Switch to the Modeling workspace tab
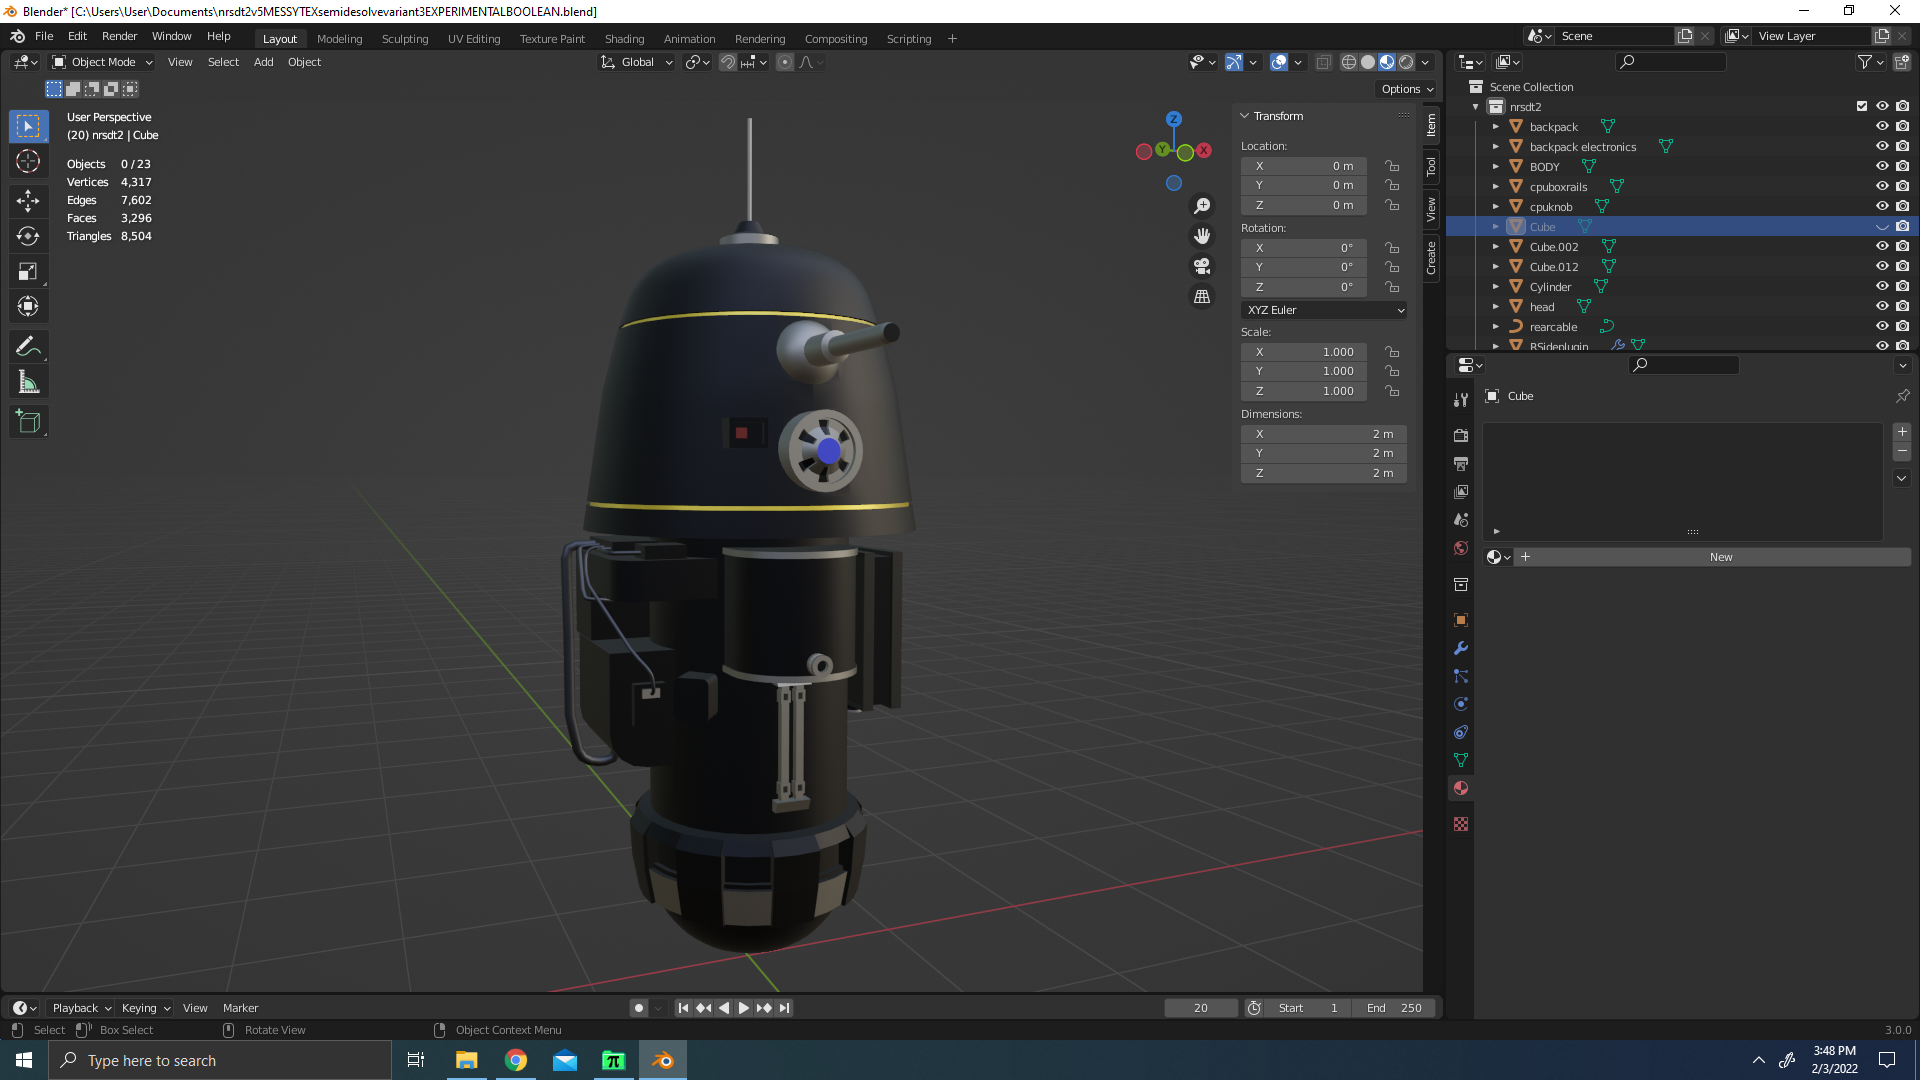1920x1080 pixels. (339, 39)
